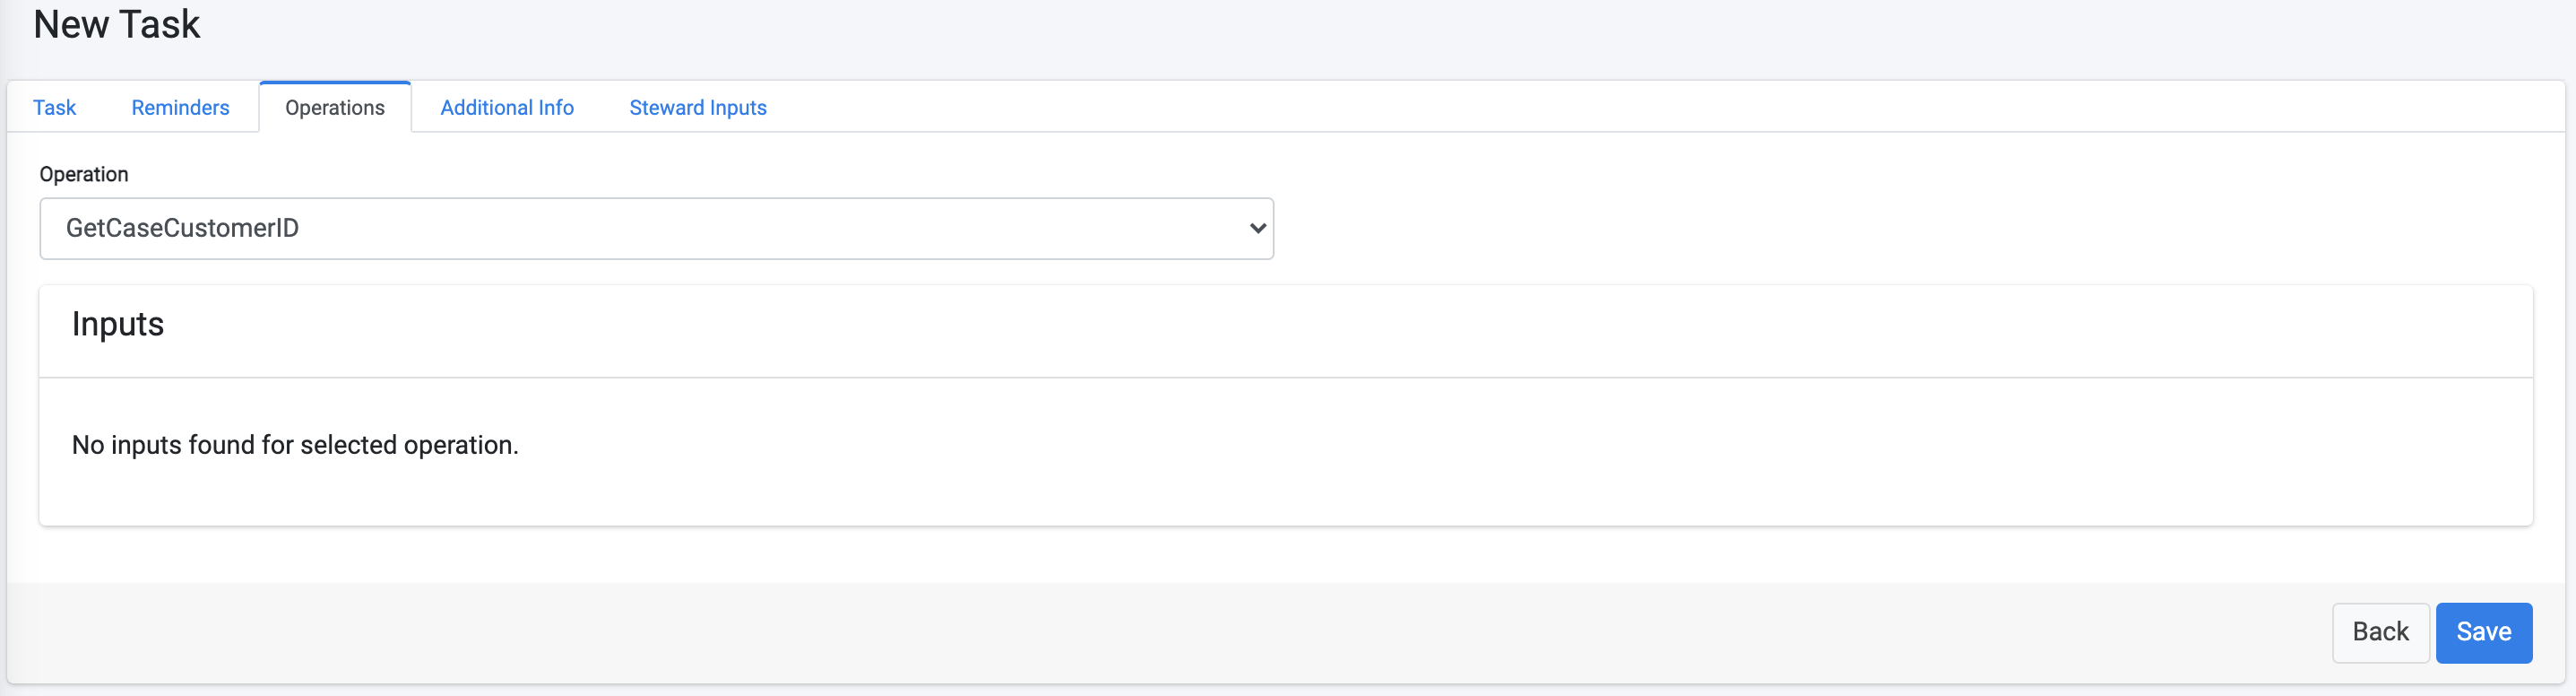Open the Reminders tab
The image size is (2576, 696).
coord(180,107)
